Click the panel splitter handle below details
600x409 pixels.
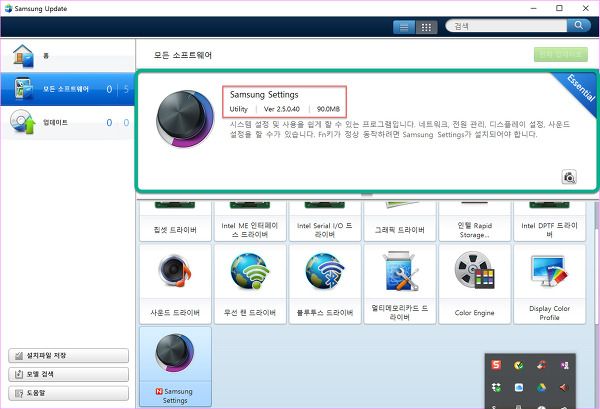pyautogui.click(x=367, y=195)
